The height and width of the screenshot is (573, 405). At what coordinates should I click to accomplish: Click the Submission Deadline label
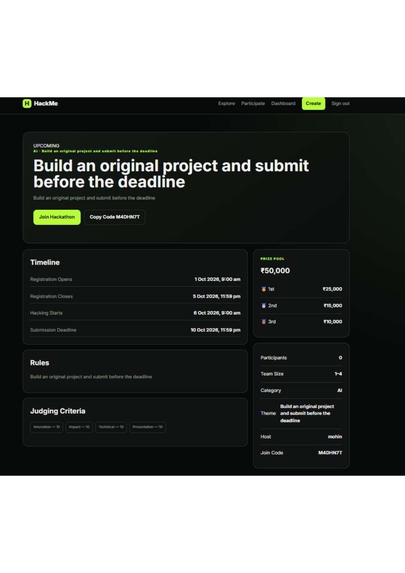[x=53, y=330]
